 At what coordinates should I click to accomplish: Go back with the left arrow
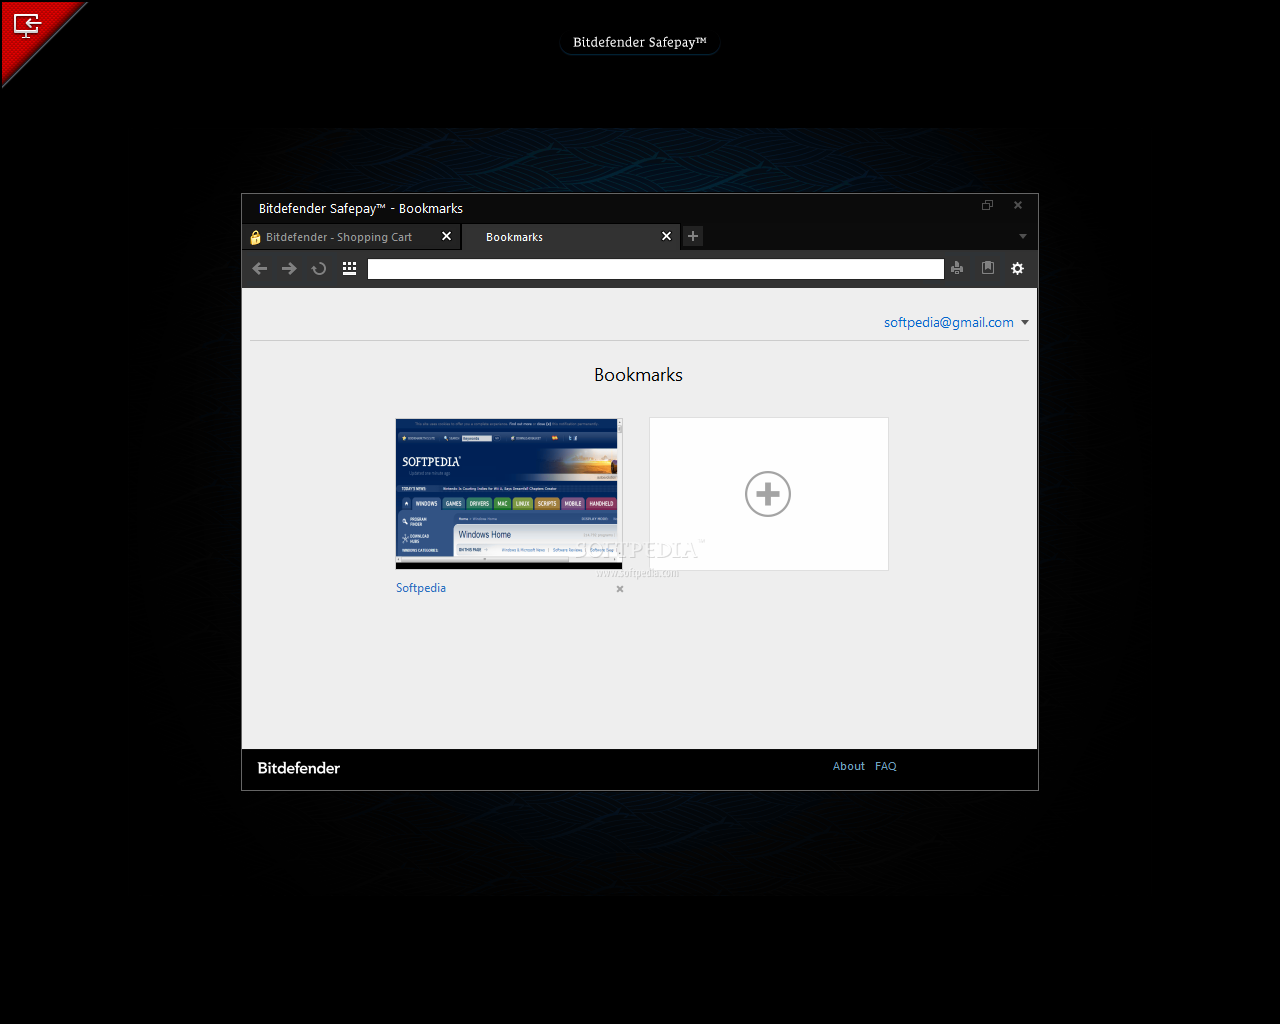[x=260, y=268]
